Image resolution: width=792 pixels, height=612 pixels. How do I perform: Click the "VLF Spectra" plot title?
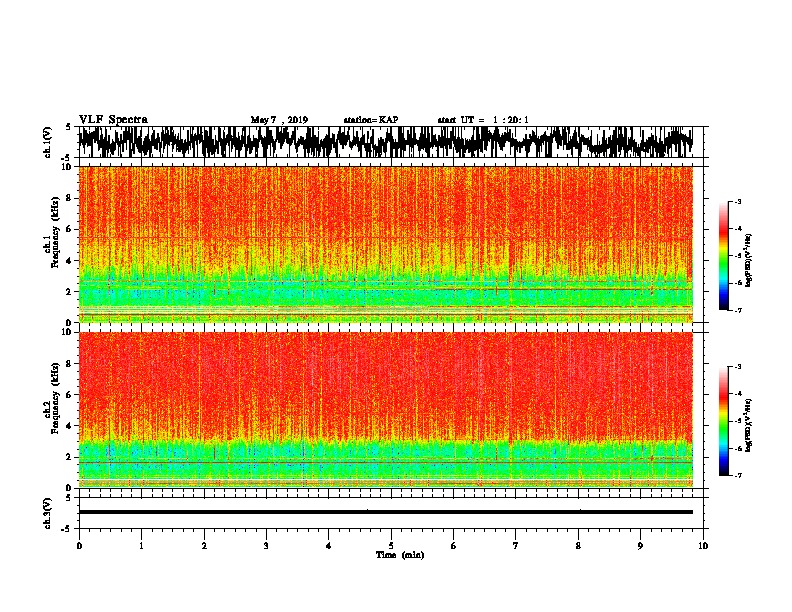coord(113,120)
